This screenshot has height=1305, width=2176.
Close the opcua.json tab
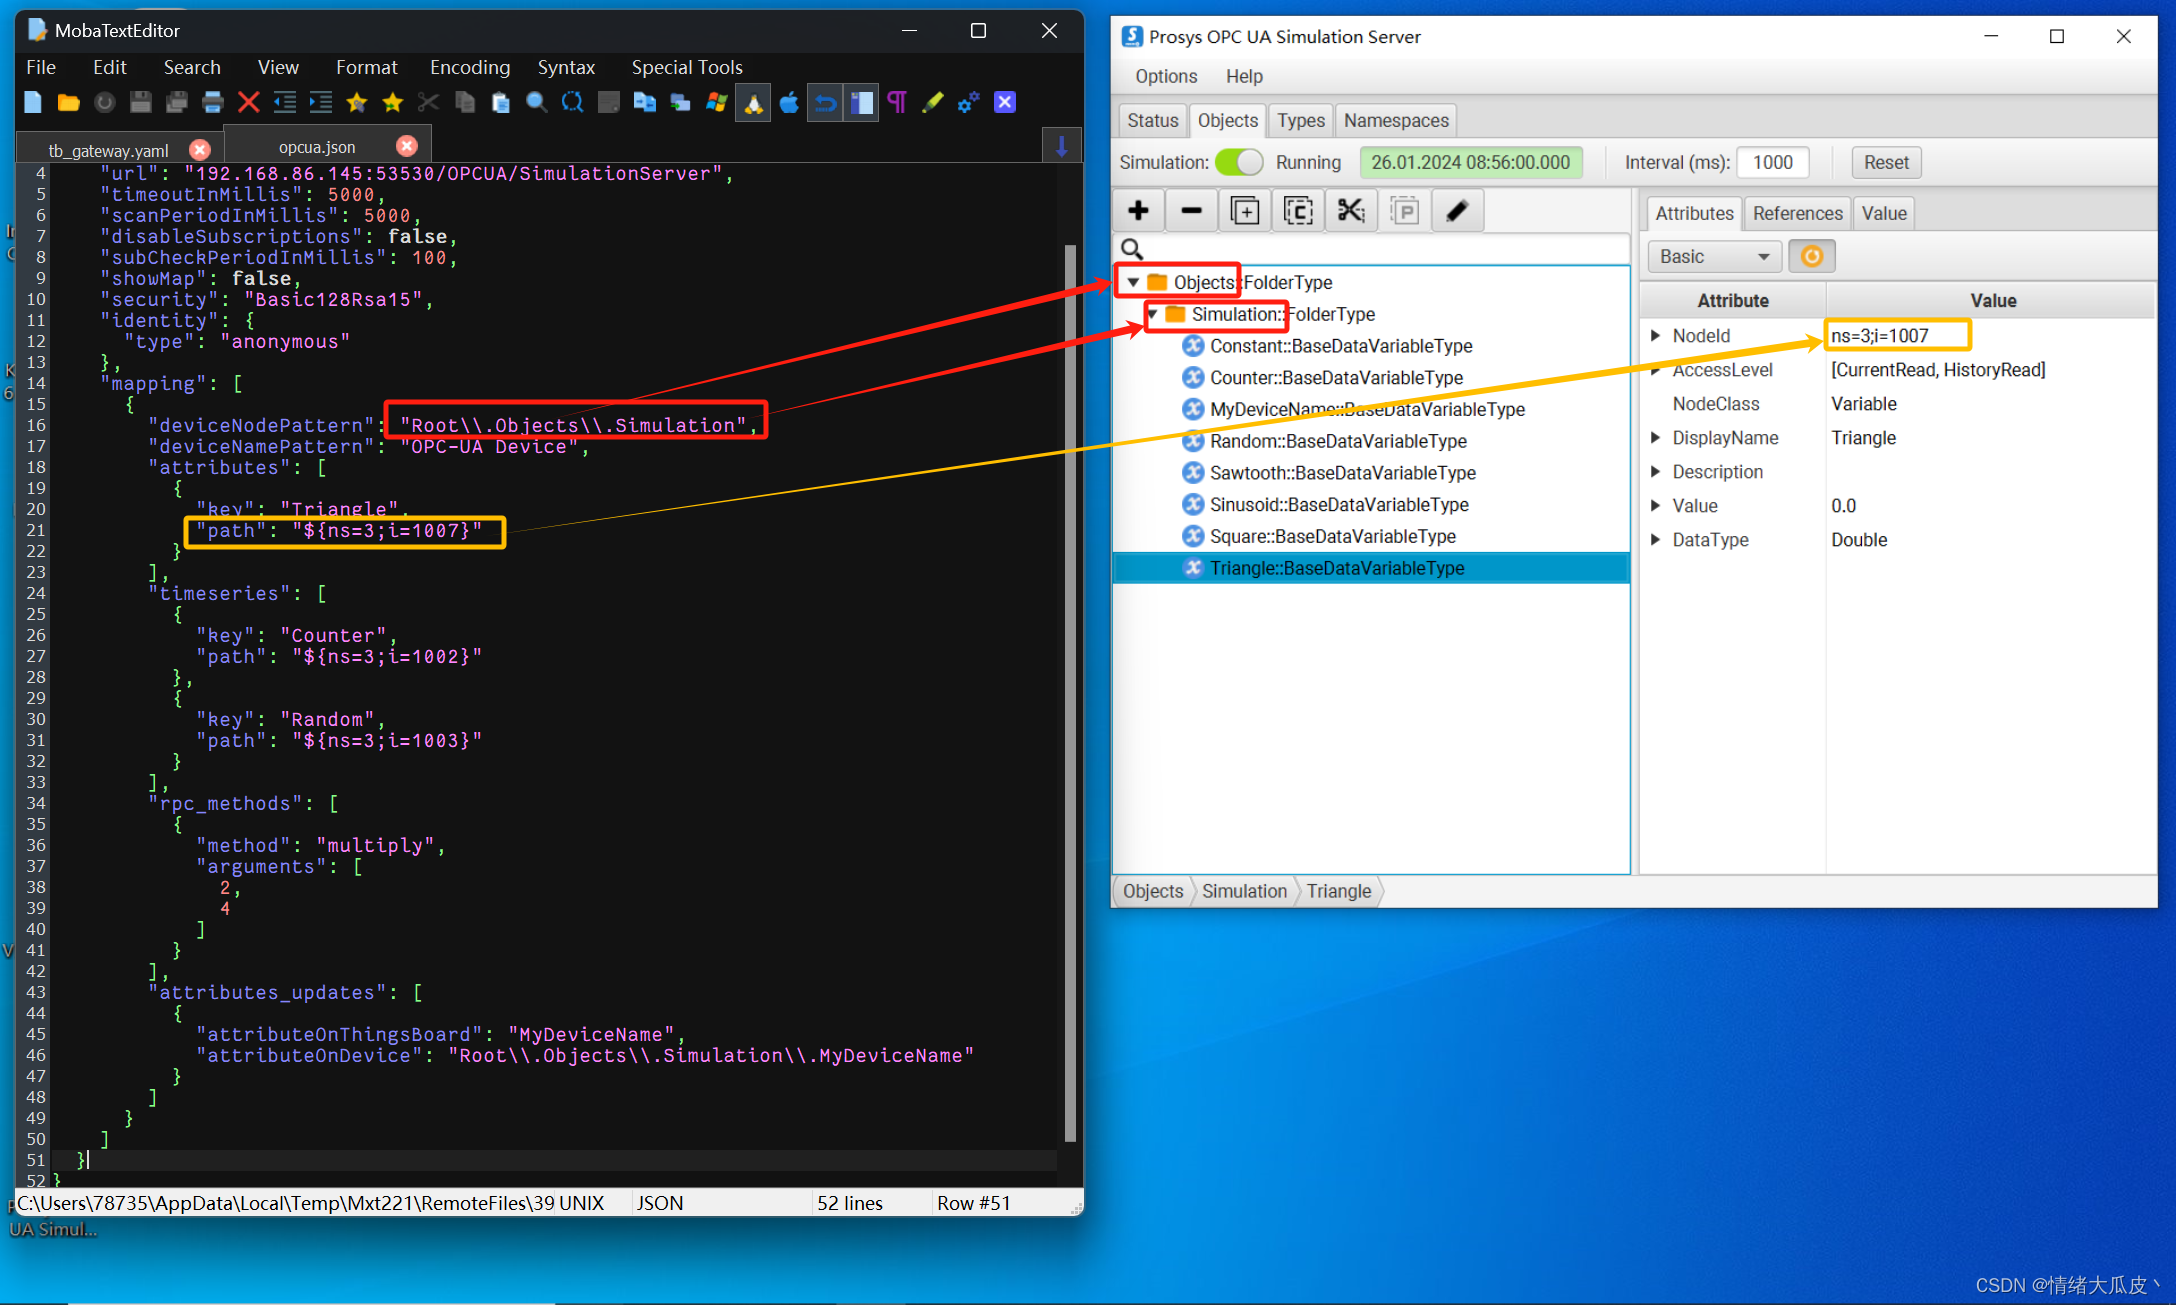point(407,146)
